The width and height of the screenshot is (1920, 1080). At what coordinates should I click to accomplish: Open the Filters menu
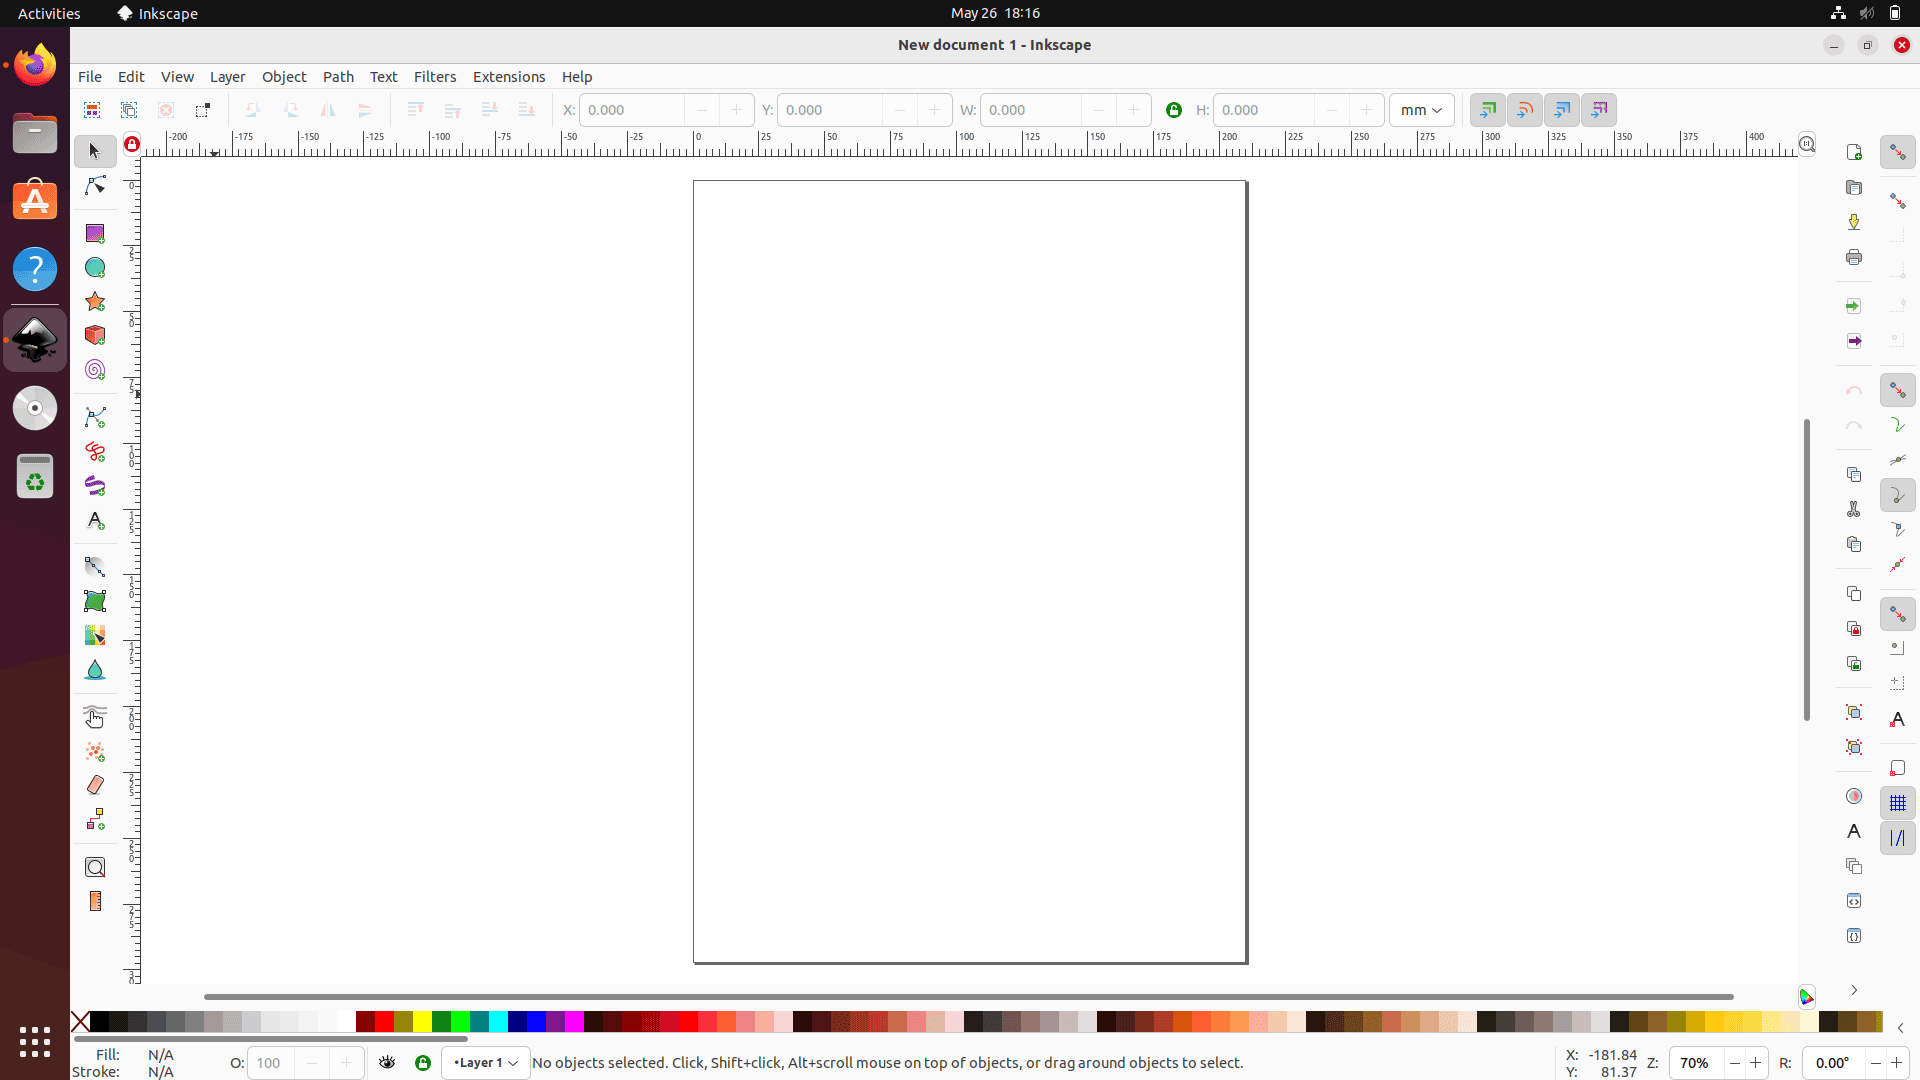(435, 76)
